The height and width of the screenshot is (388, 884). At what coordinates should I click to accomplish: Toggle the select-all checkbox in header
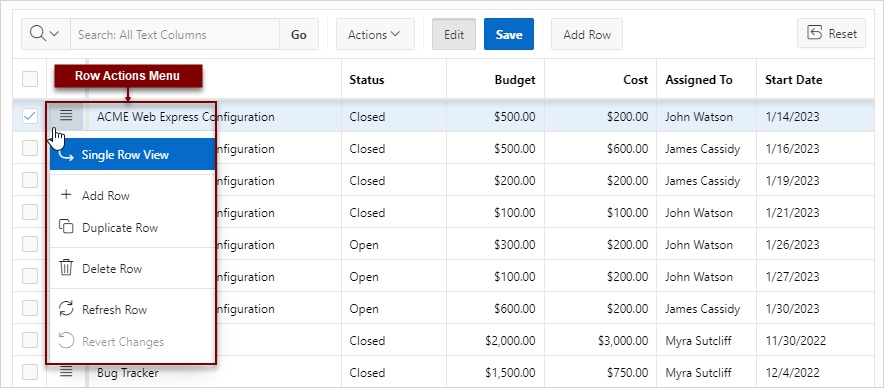pos(29,79)
